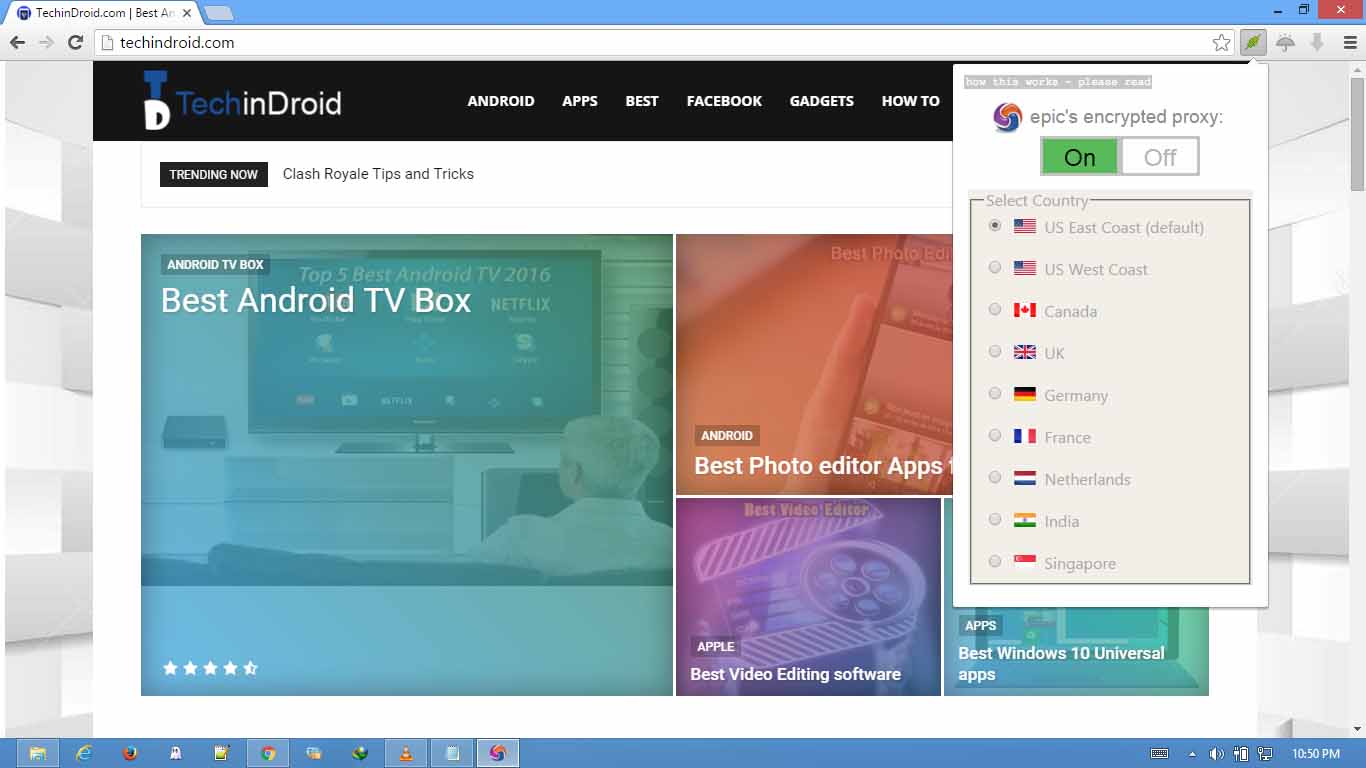The image size is (1366, 768).
Task: Click the TechinDroid site logo
Action: (x=242, y=100)
